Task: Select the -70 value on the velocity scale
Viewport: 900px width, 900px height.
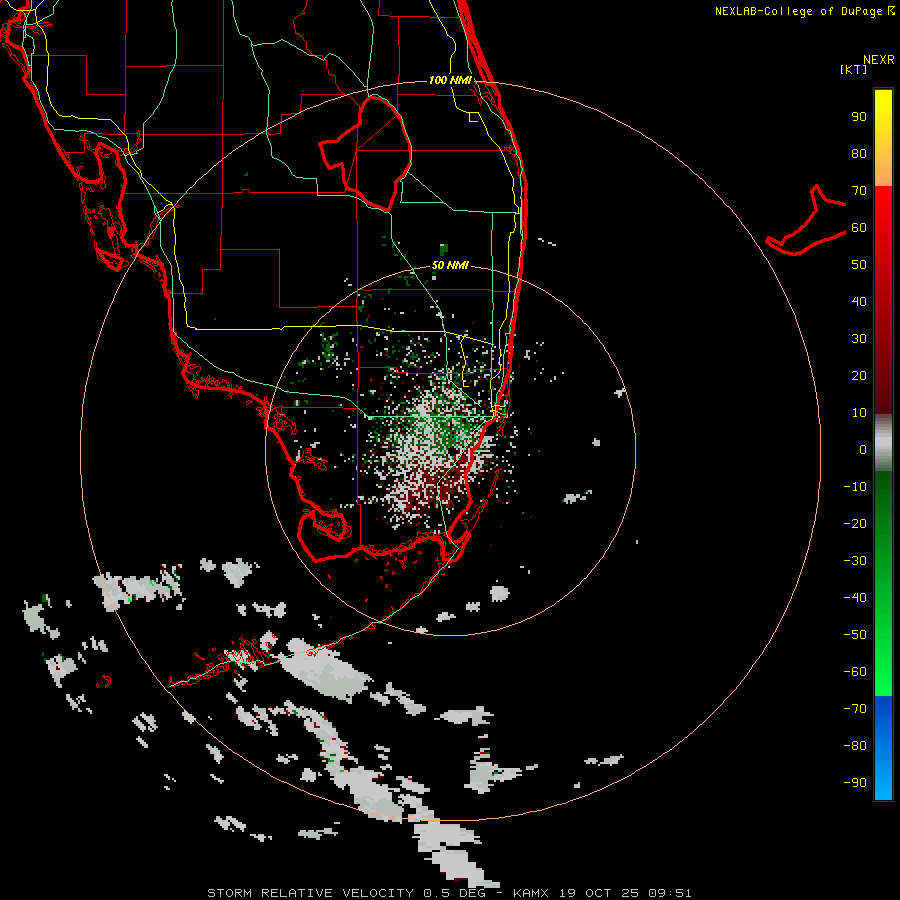Action: click(x=855, y=708)
